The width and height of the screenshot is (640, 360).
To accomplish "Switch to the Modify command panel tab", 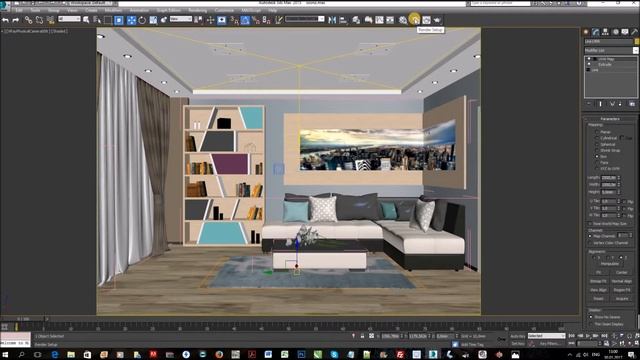I will (596, 32).
